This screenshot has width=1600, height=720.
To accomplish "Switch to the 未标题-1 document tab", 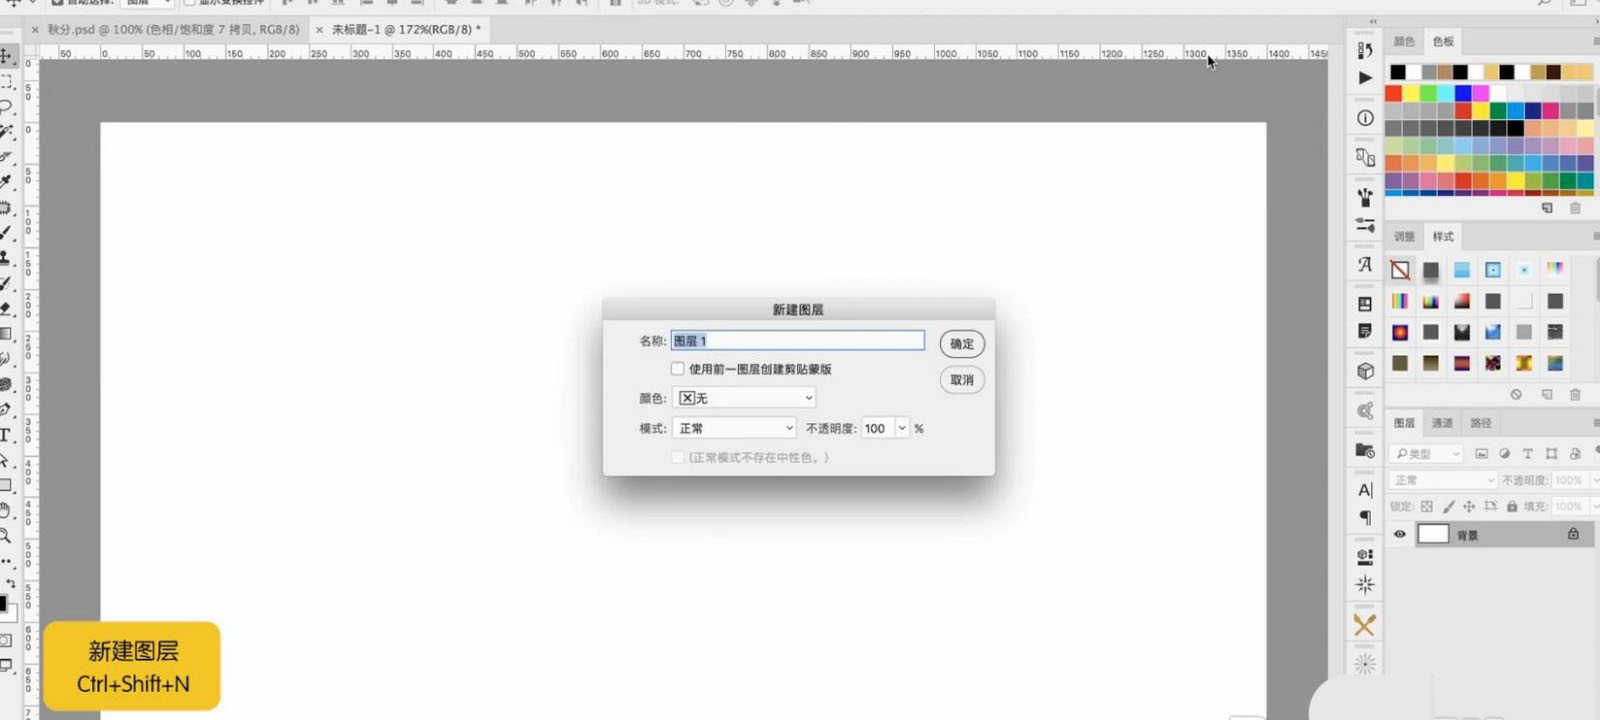I will pos(405,30).
